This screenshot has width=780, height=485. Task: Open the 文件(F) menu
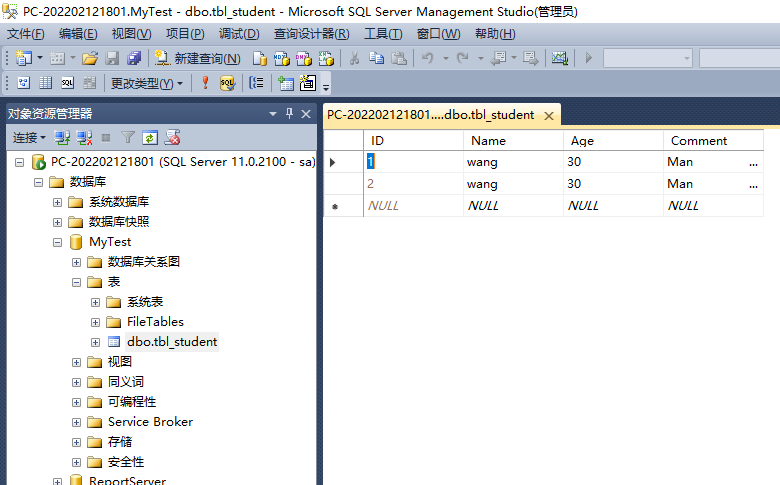pyautogui.click(x=26, y=34)
